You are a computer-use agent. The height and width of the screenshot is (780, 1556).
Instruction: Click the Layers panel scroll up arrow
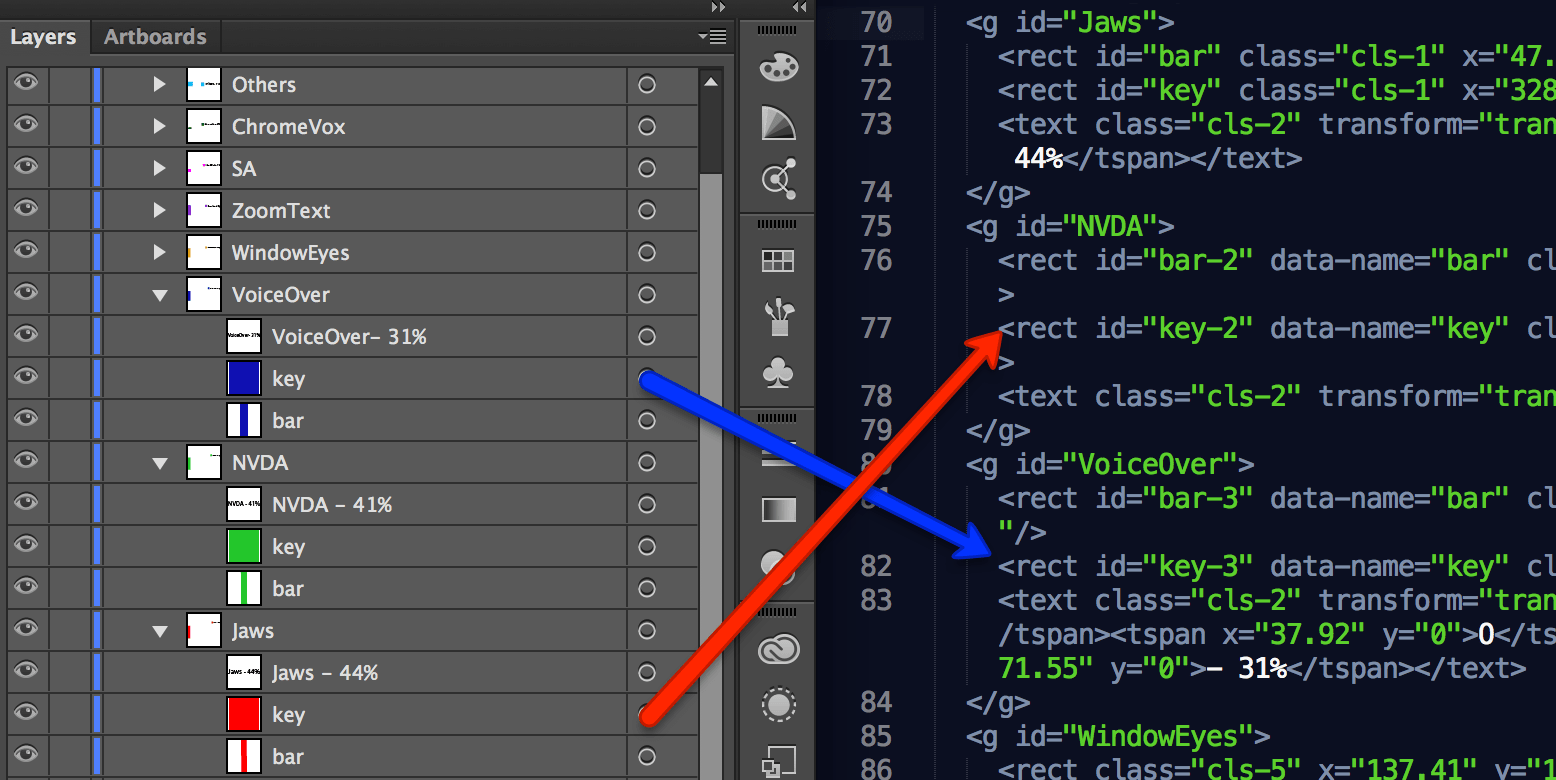(x=711, y=83)
